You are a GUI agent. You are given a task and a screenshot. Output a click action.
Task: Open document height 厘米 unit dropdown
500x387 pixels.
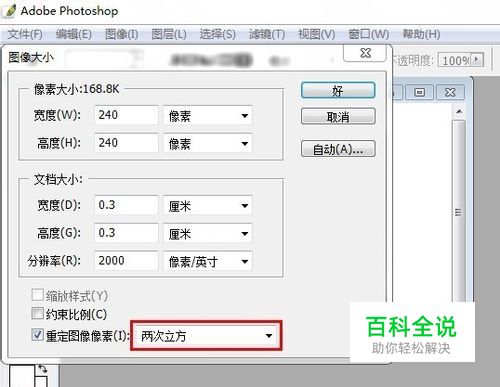tap(208, 233)
